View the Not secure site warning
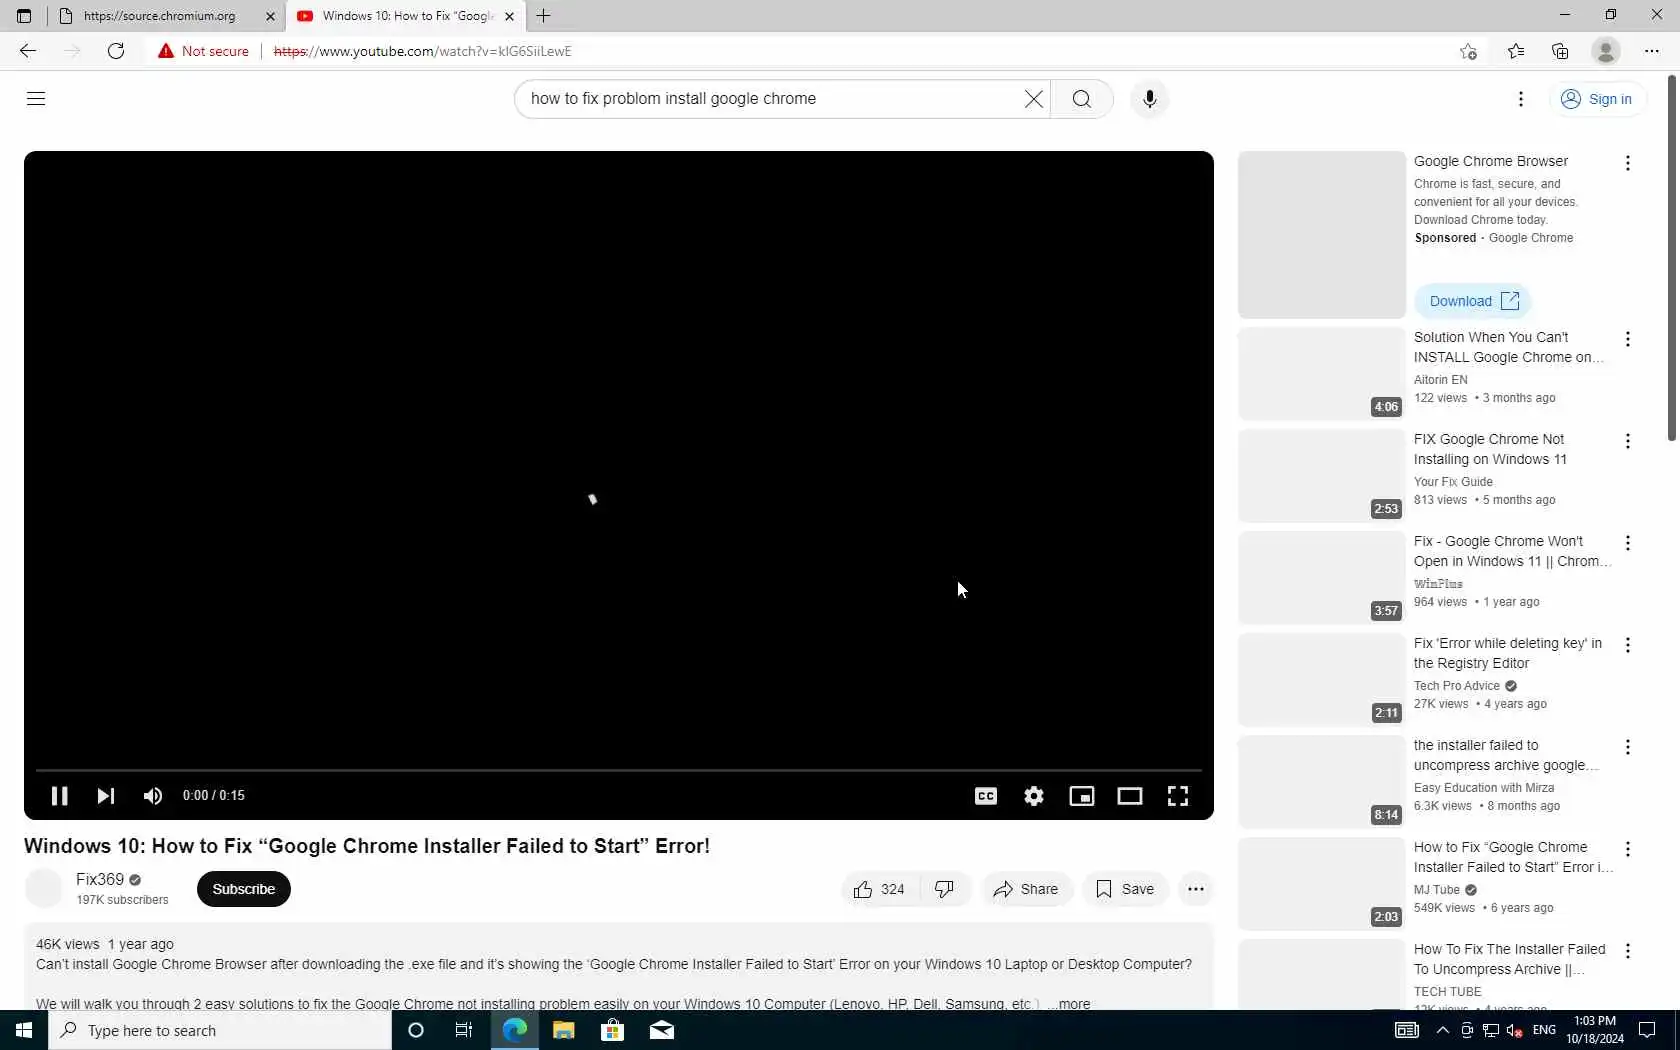The height and width of the screenshot is (1050, 1680). [x=203, y=51]
